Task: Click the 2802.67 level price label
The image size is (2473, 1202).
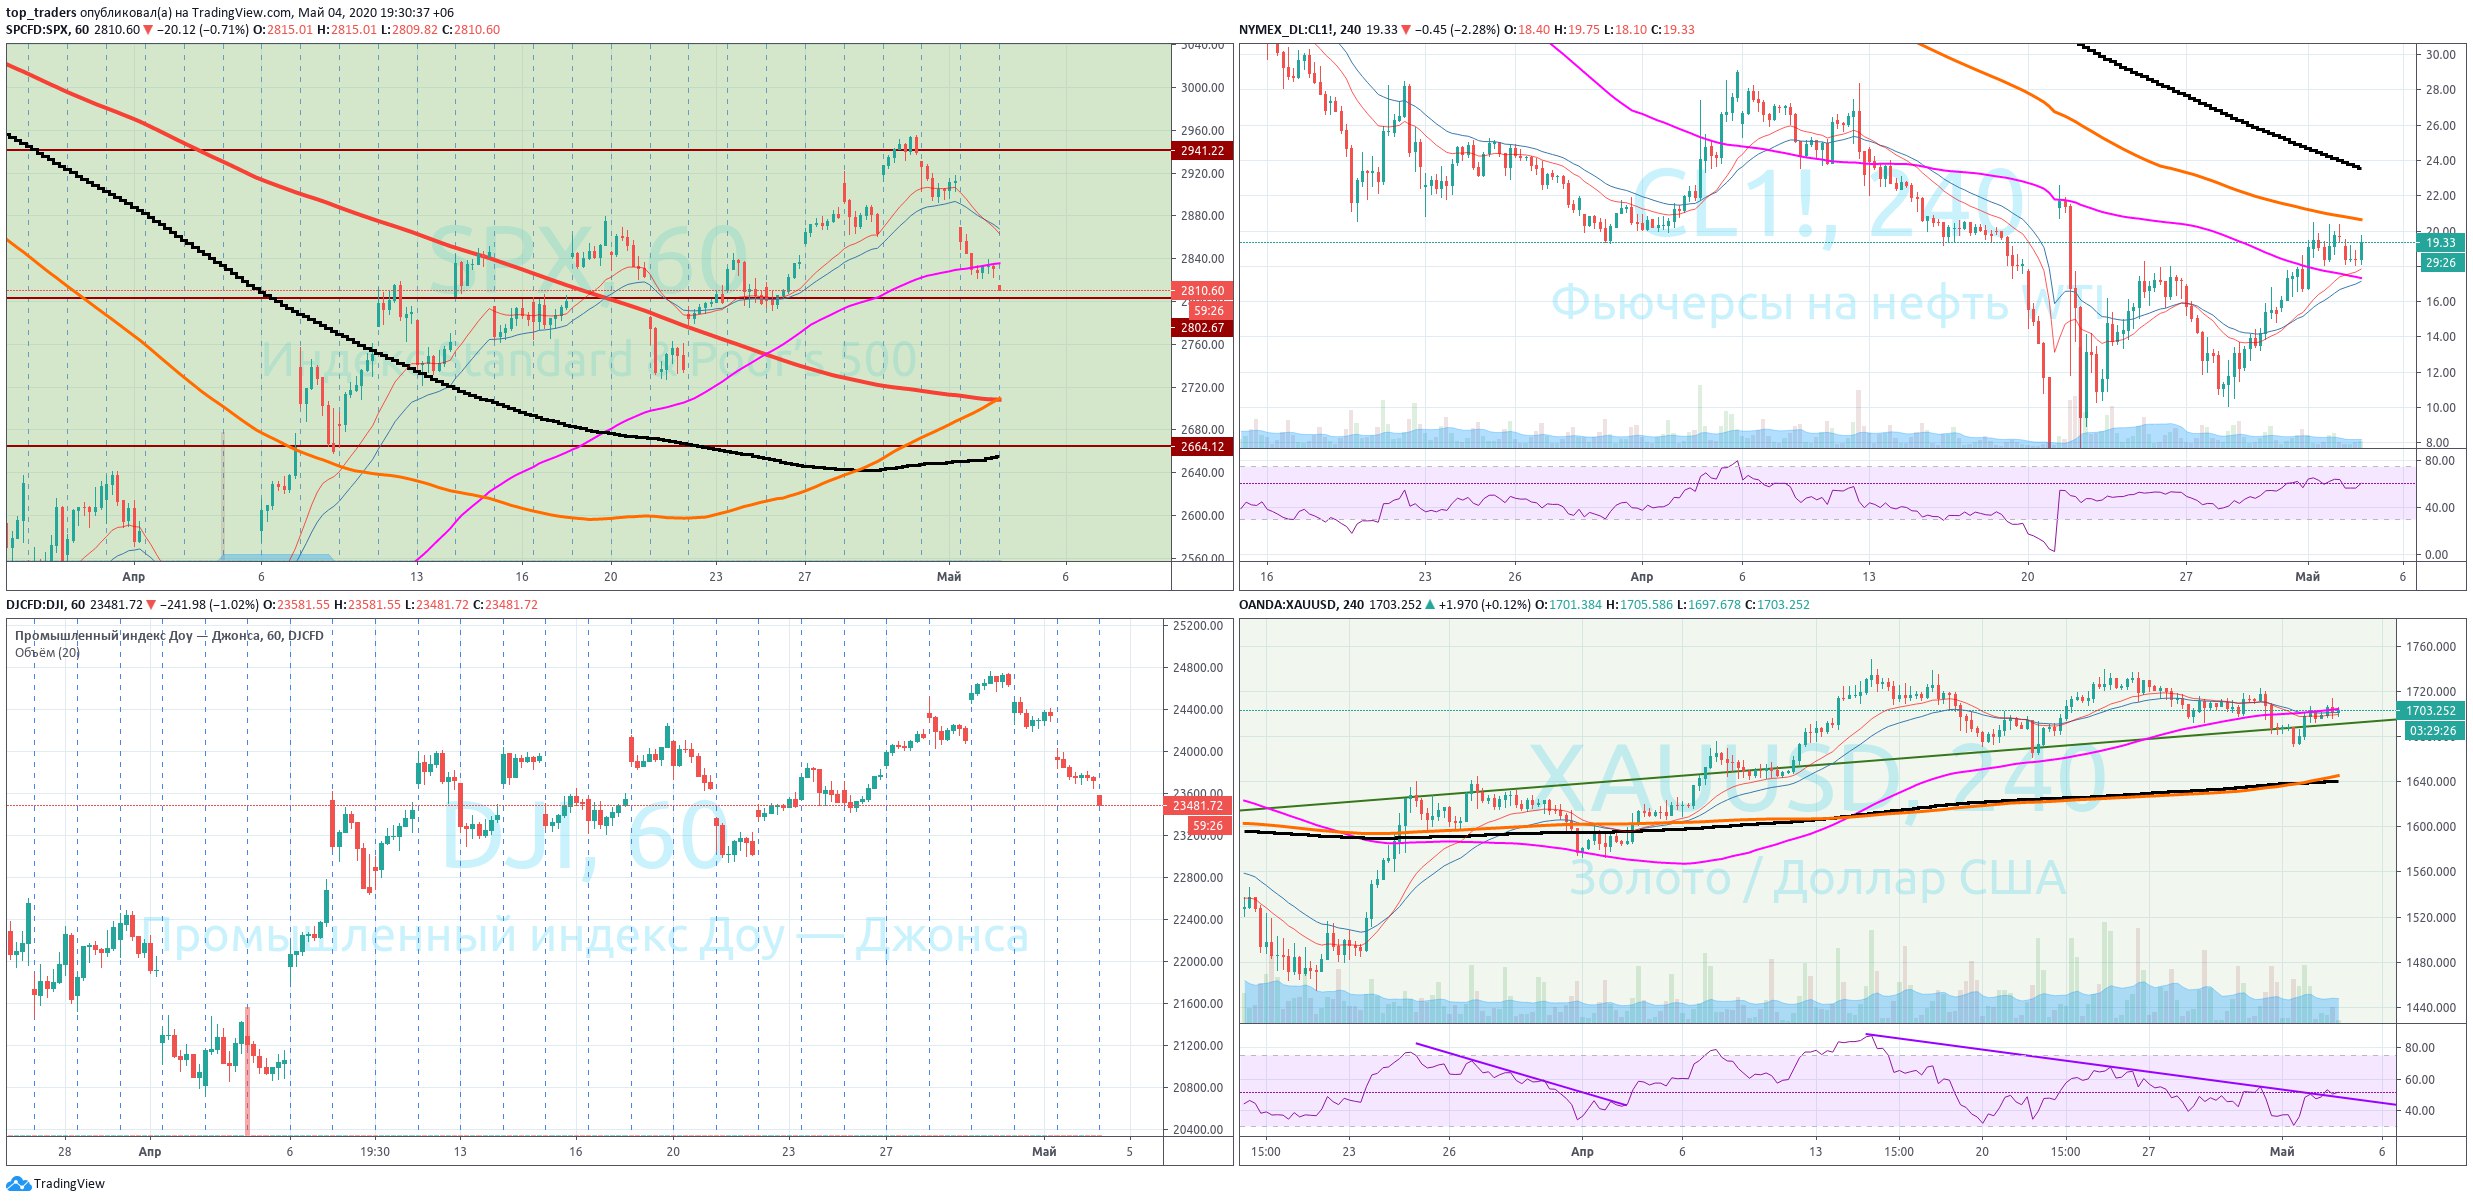Action: coord(1202,328)
